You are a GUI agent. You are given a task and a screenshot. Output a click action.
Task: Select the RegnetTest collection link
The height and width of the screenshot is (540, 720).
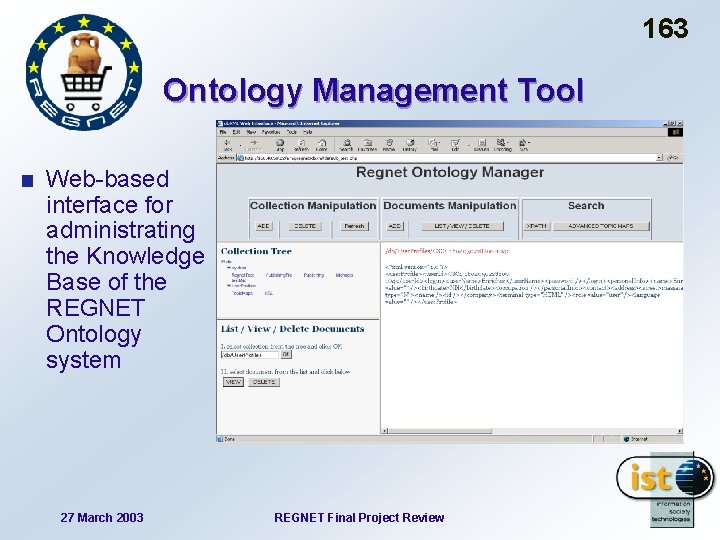243,275
